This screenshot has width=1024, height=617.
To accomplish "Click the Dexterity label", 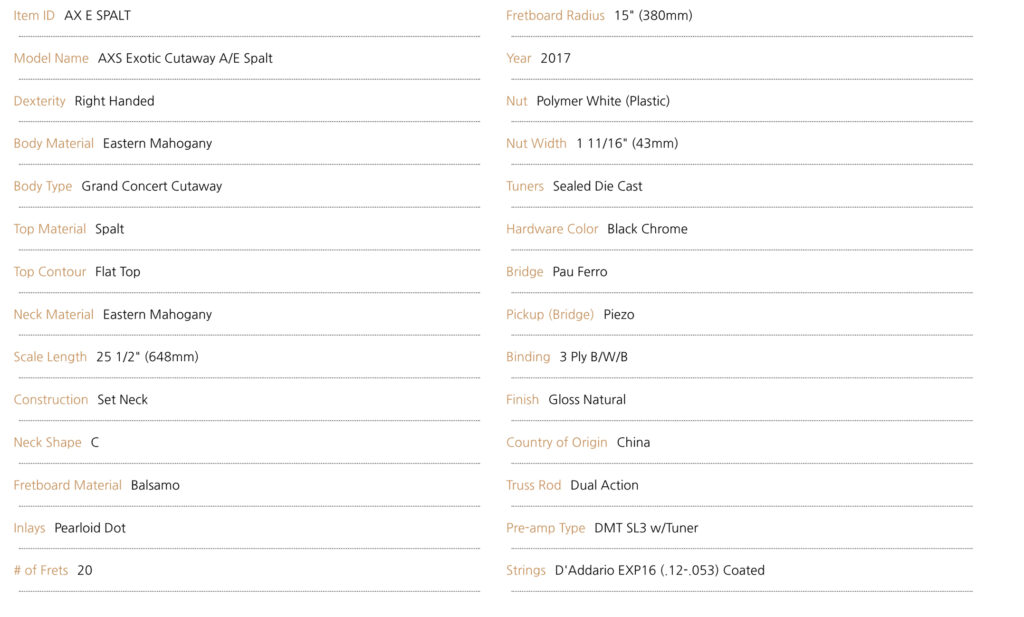I will (39, 101).
